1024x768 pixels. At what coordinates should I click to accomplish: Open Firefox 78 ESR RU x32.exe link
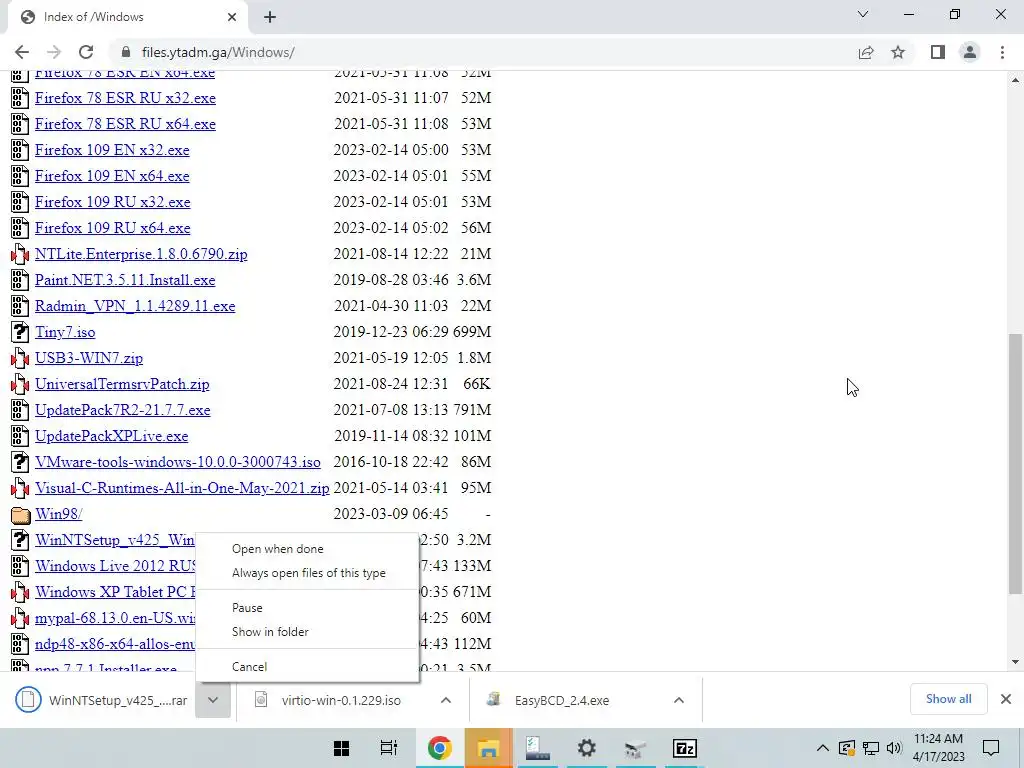tap(125, 98)
